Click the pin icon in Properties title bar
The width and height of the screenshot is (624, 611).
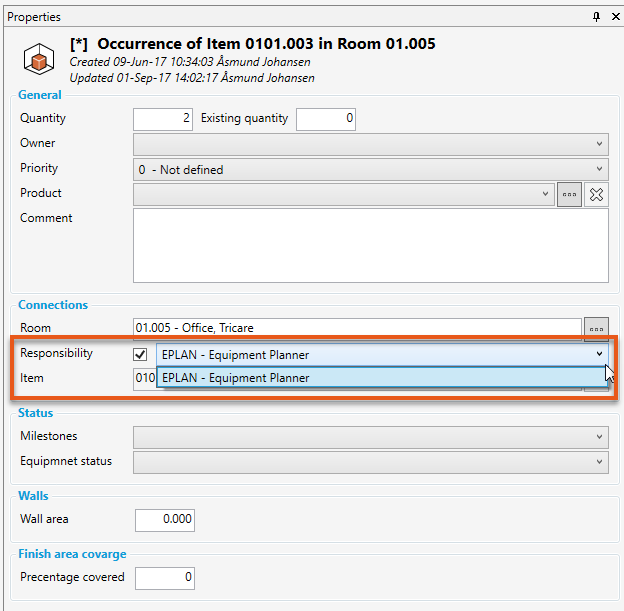[596, 17]
